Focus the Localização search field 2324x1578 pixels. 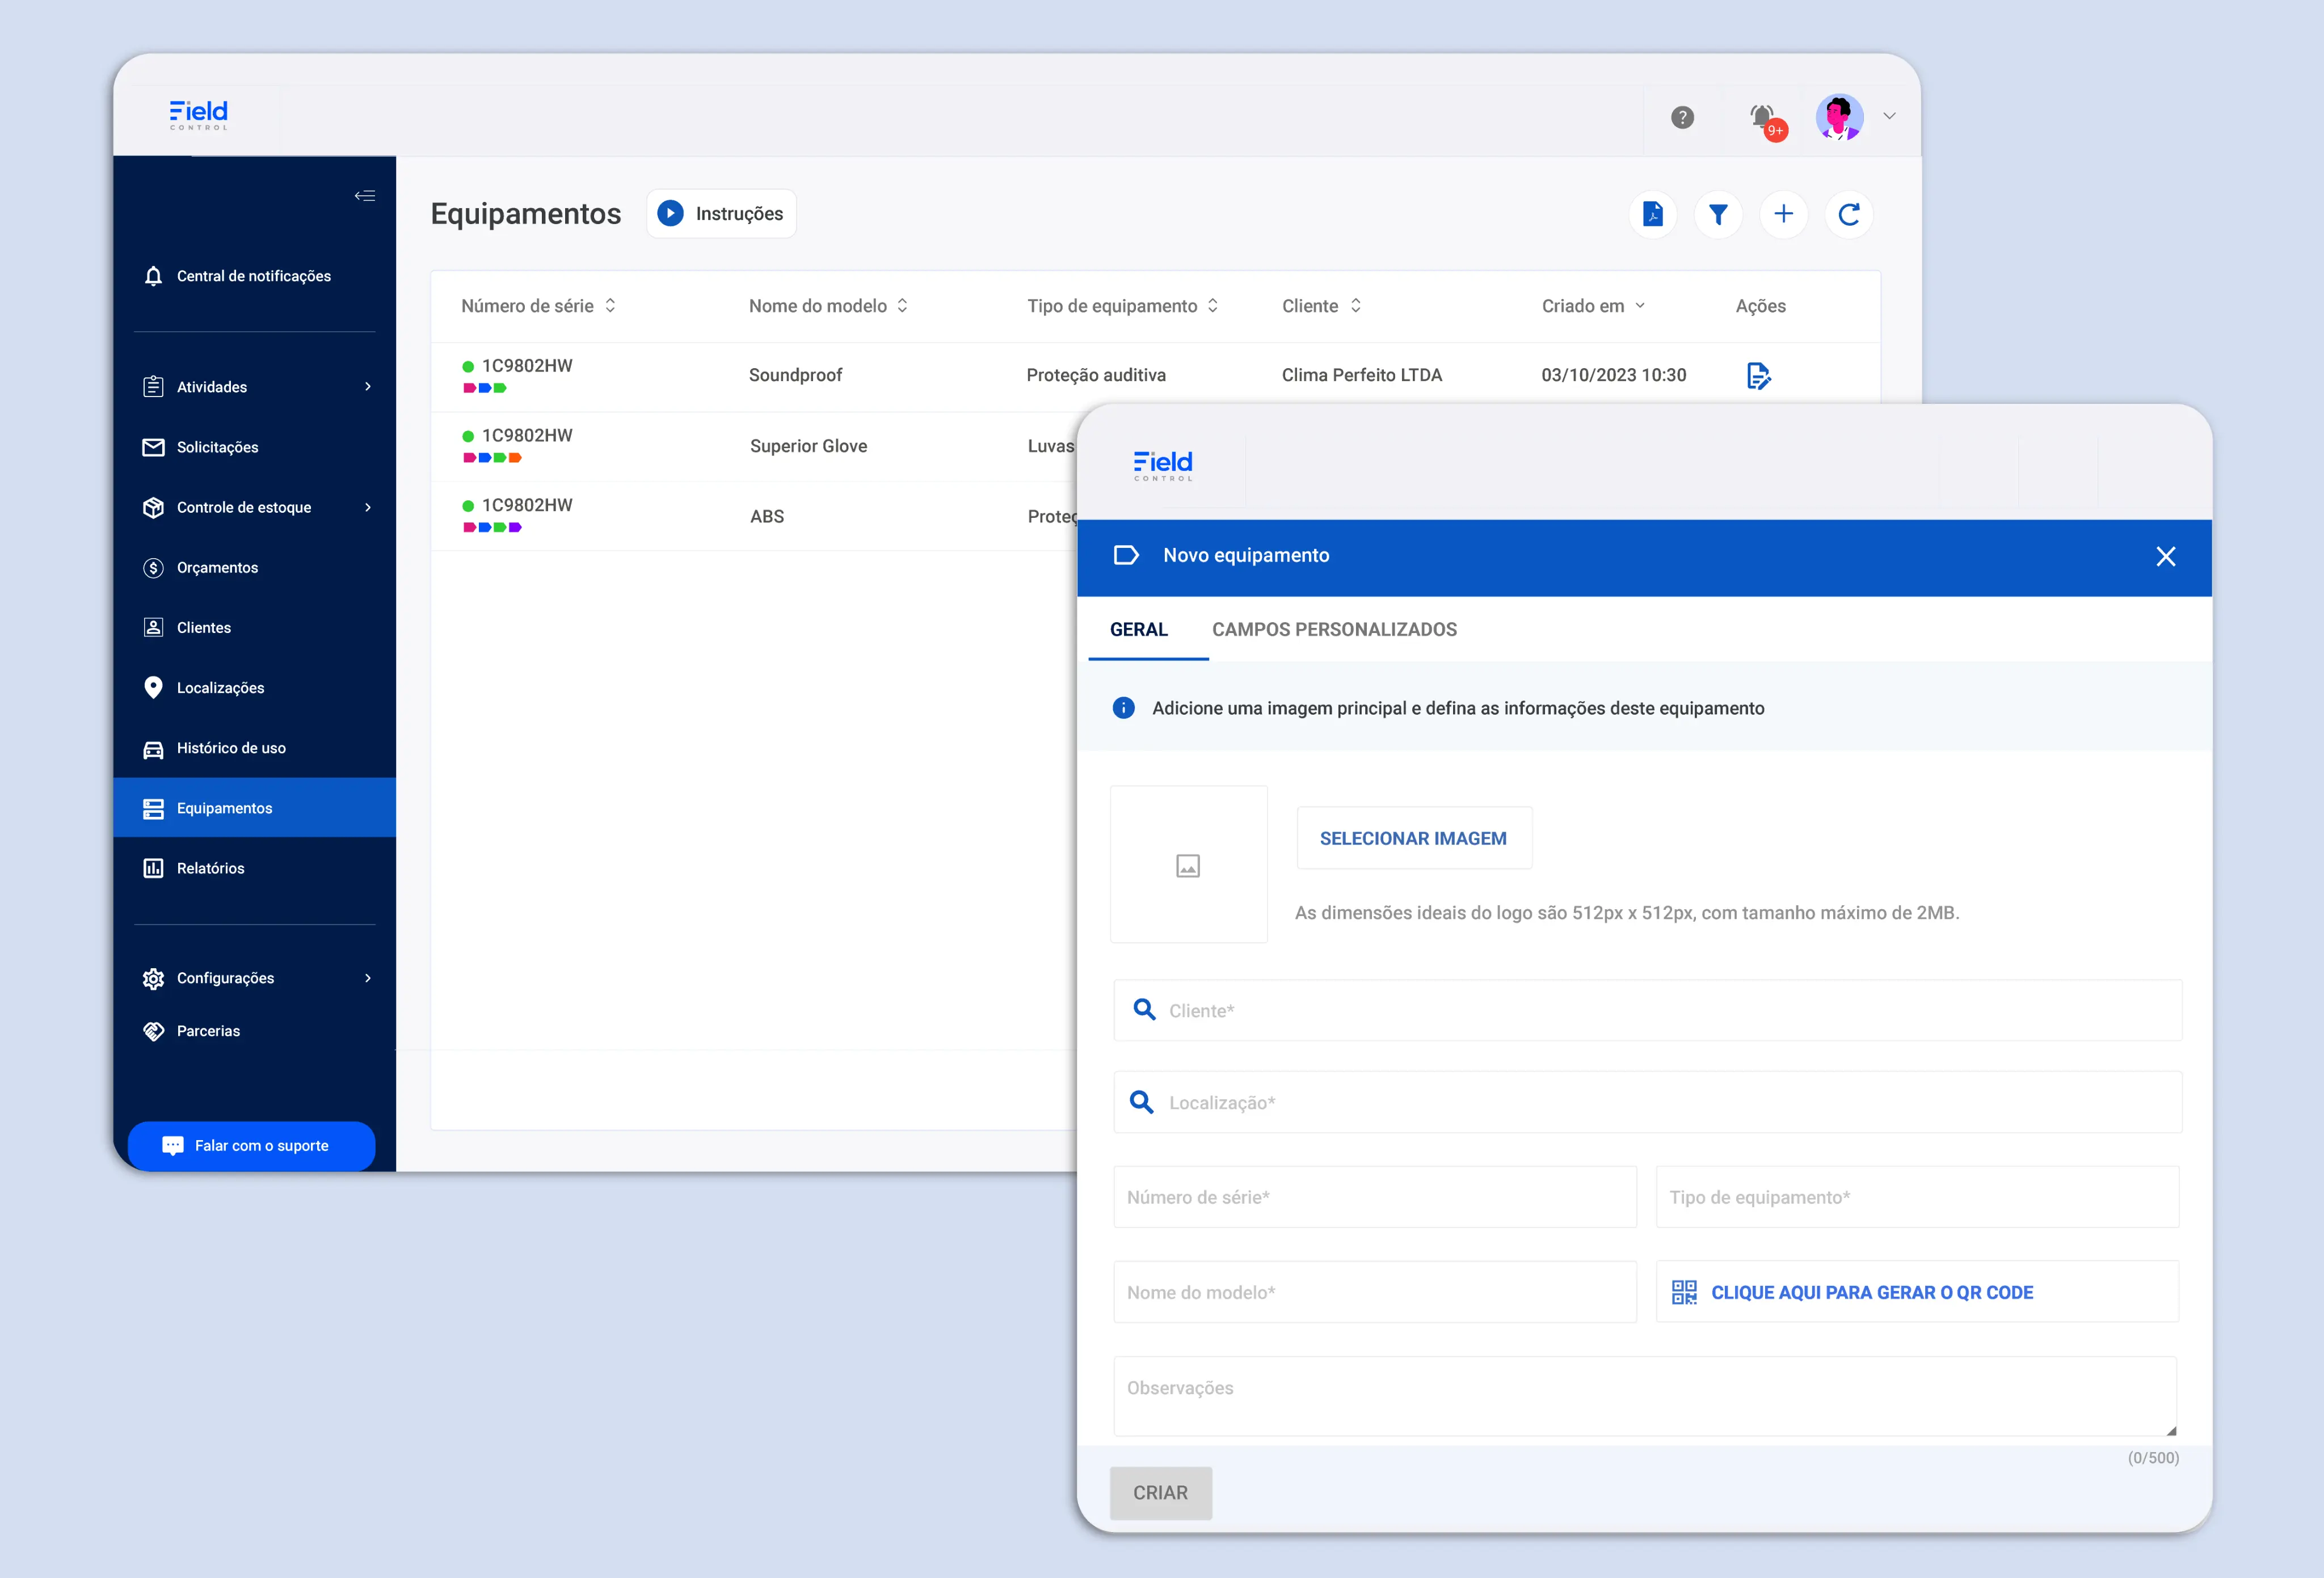tap(1647, 1103)
